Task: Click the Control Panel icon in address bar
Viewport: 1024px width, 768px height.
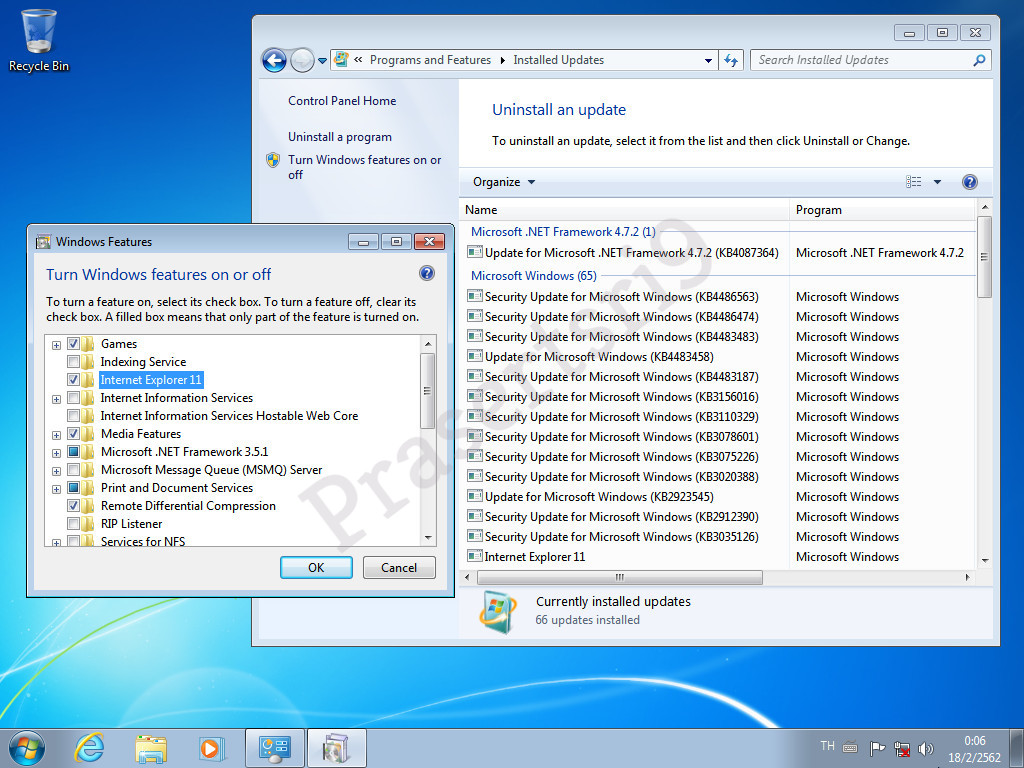Action: (x=341, y=59)
